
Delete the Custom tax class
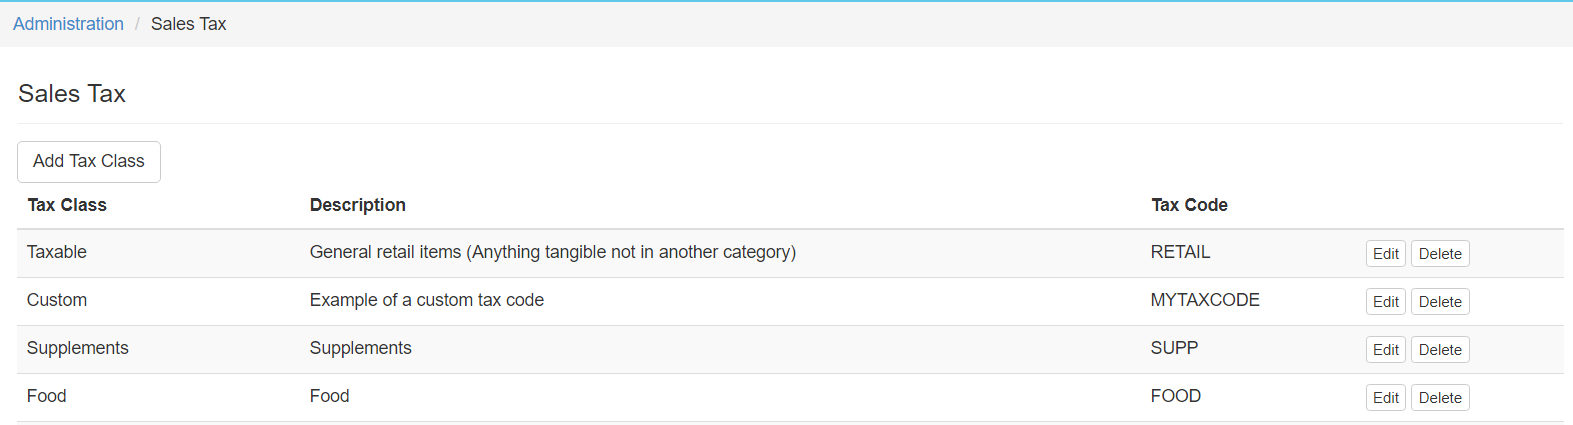pyautogui.click(x=1439, y=302)
